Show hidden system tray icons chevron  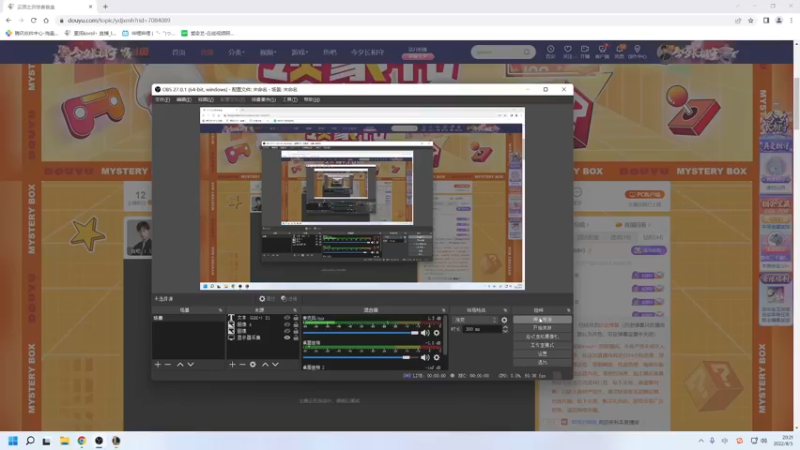701,440
